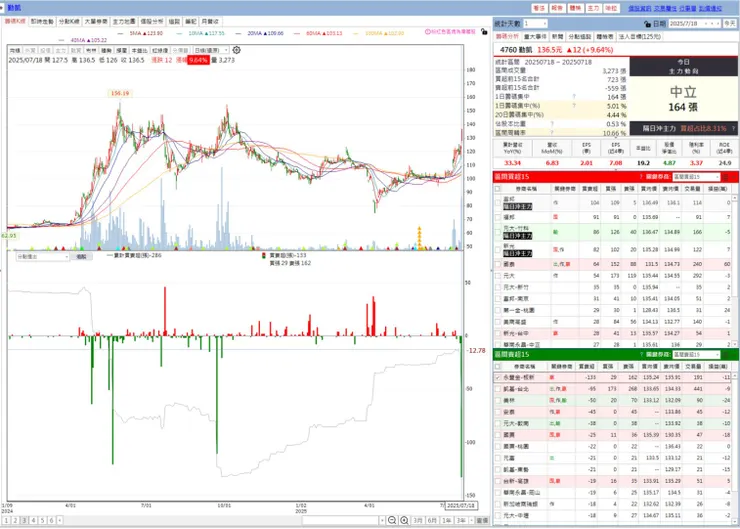740x529 pixels.
Task: Tick checkbox for 第一金-桃園 buyer row
Action: click(497, 310)
